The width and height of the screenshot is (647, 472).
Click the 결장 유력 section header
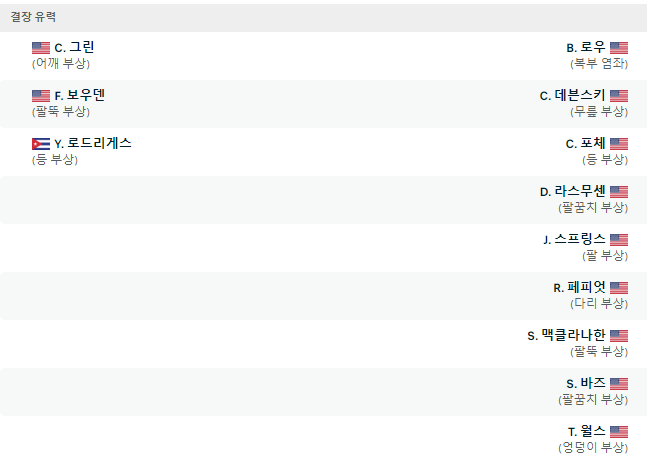point(324,17)
